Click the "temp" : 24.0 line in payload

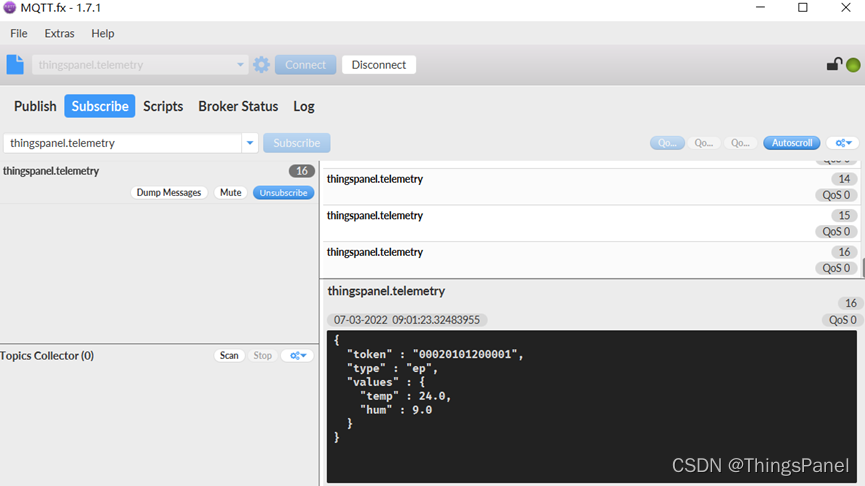[x=405, y=396]
